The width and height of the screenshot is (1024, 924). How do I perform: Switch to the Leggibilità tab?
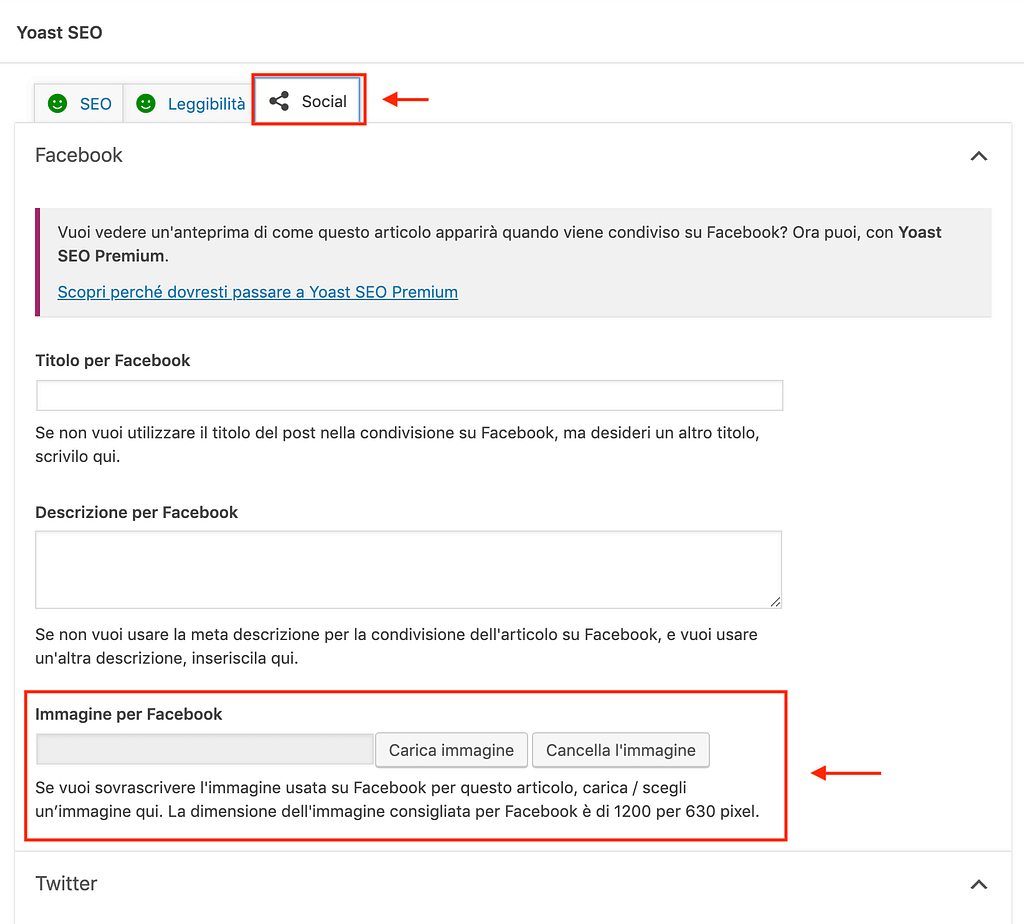click(189, 103)
